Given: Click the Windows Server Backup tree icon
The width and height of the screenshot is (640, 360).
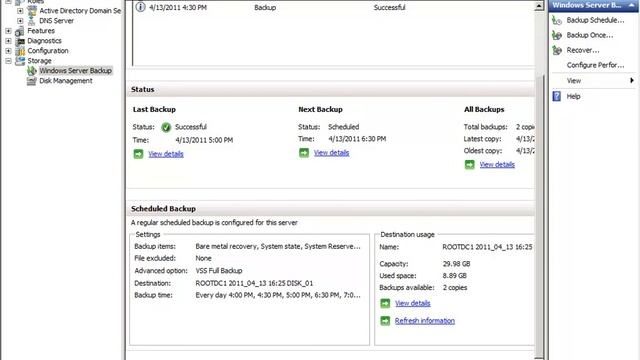Looking at the screenshot, I should [32, 71].
